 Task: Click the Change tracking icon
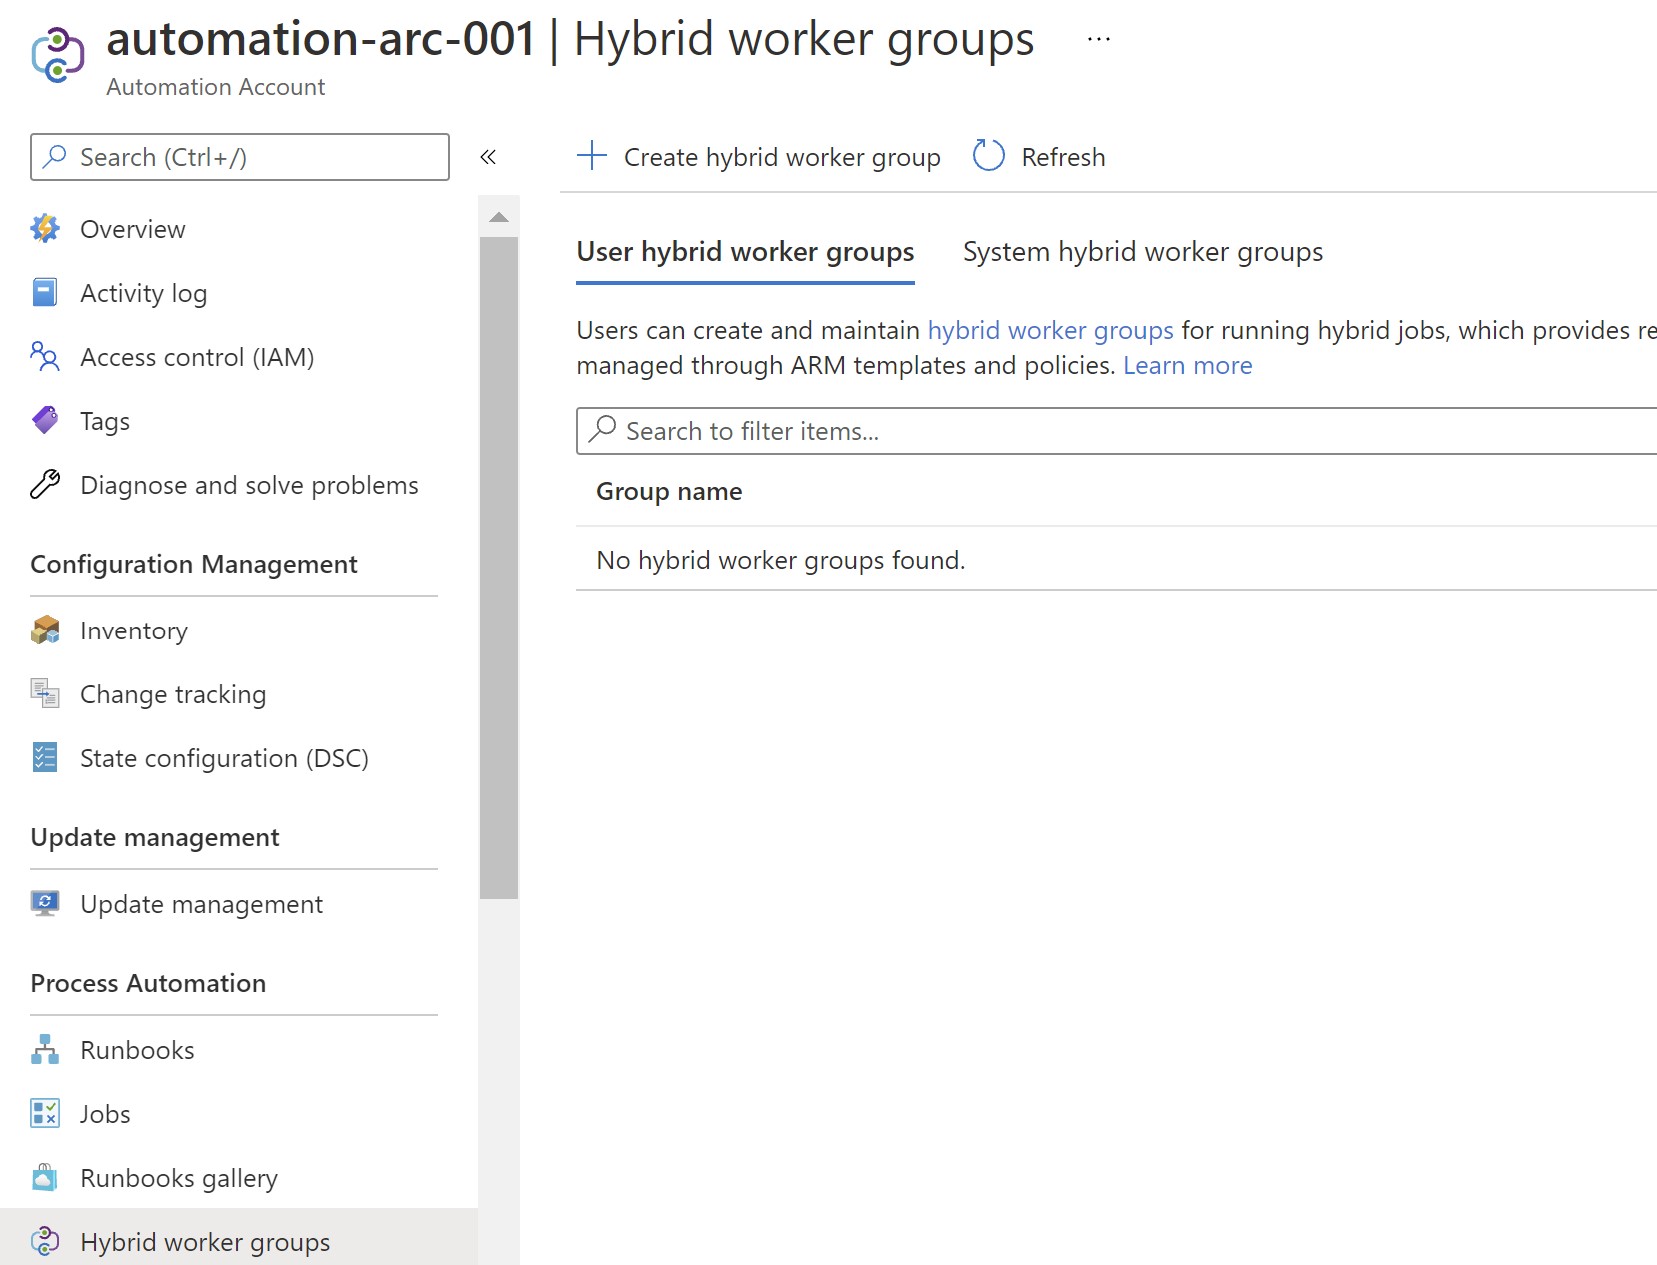45,694
